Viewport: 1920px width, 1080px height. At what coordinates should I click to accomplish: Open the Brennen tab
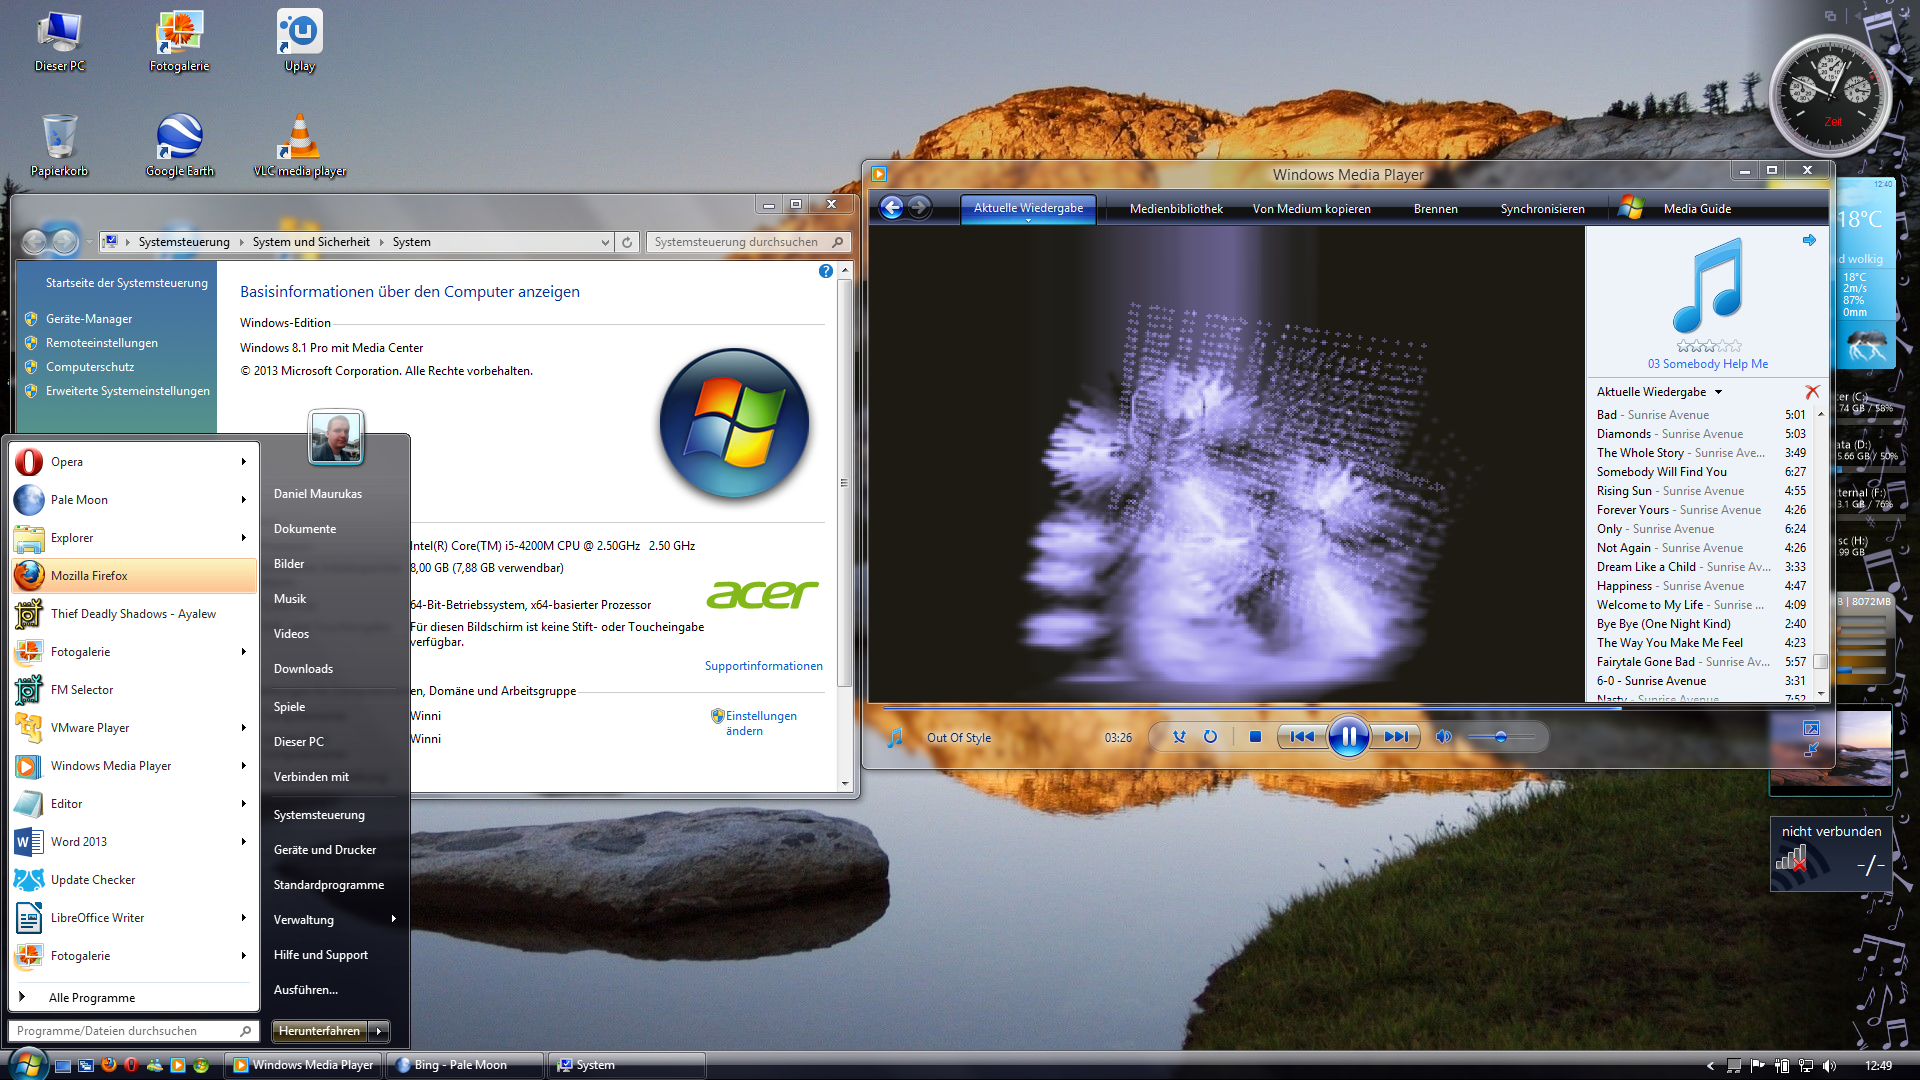coord(1435,209)
